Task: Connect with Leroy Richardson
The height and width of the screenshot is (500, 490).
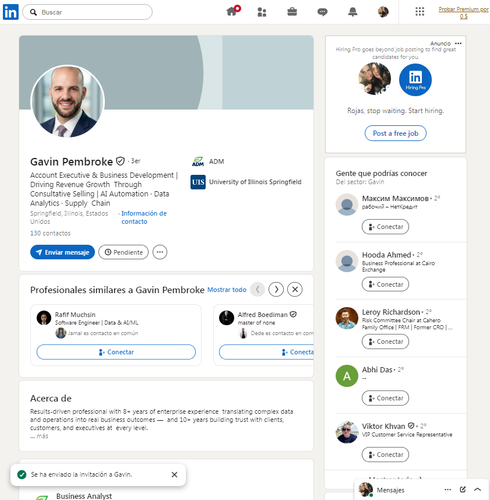Action: tap(385, 342)
